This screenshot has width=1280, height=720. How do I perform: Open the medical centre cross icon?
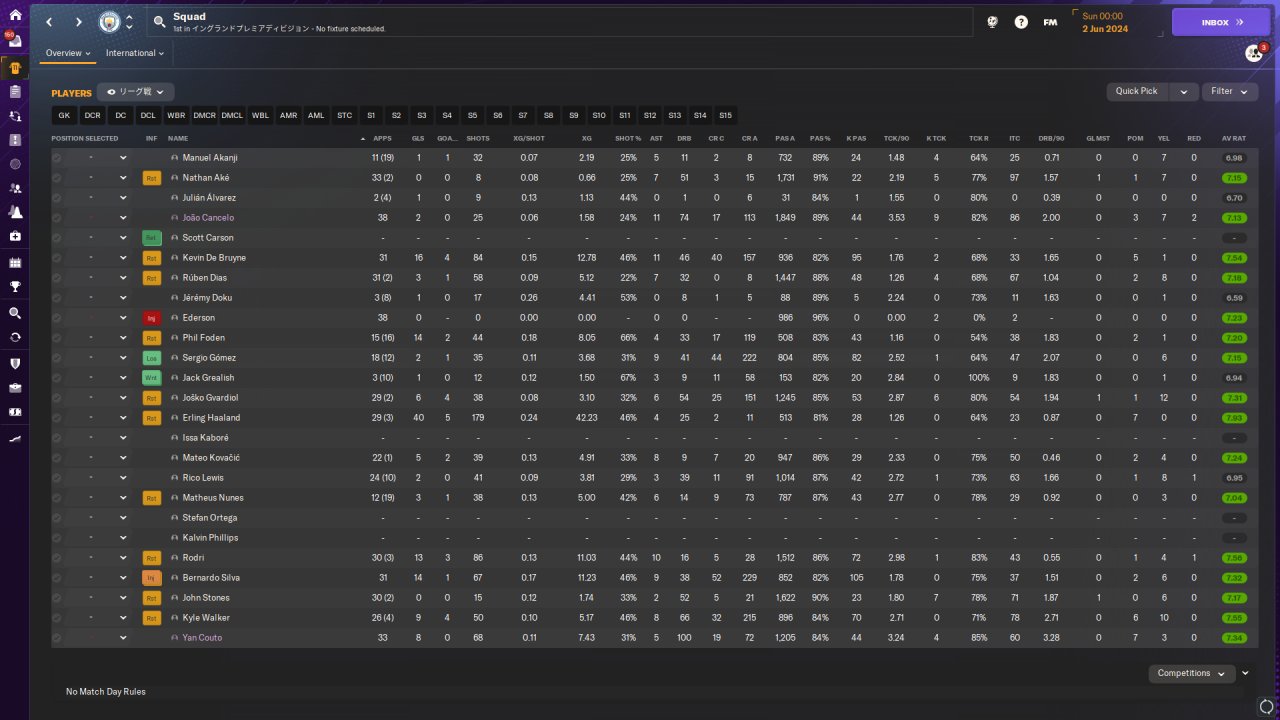point(15,237)
